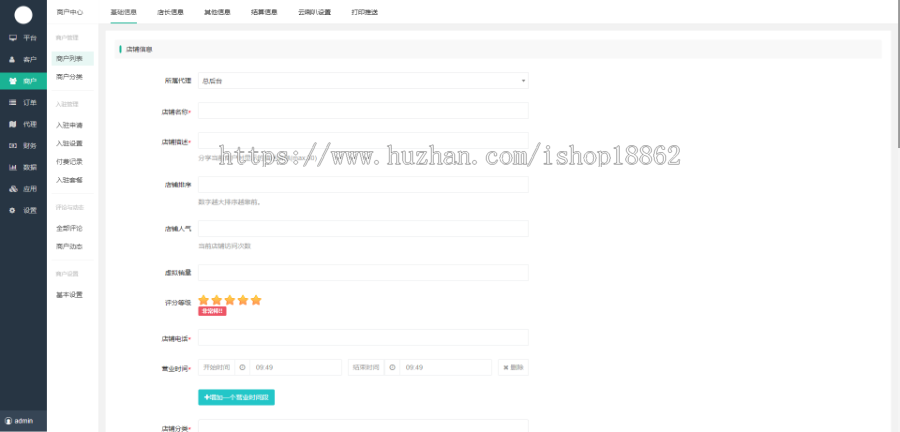Open the 代理 map icon in sidebar
This screenshot has height=432, width=900.
(x=13, y=124)
